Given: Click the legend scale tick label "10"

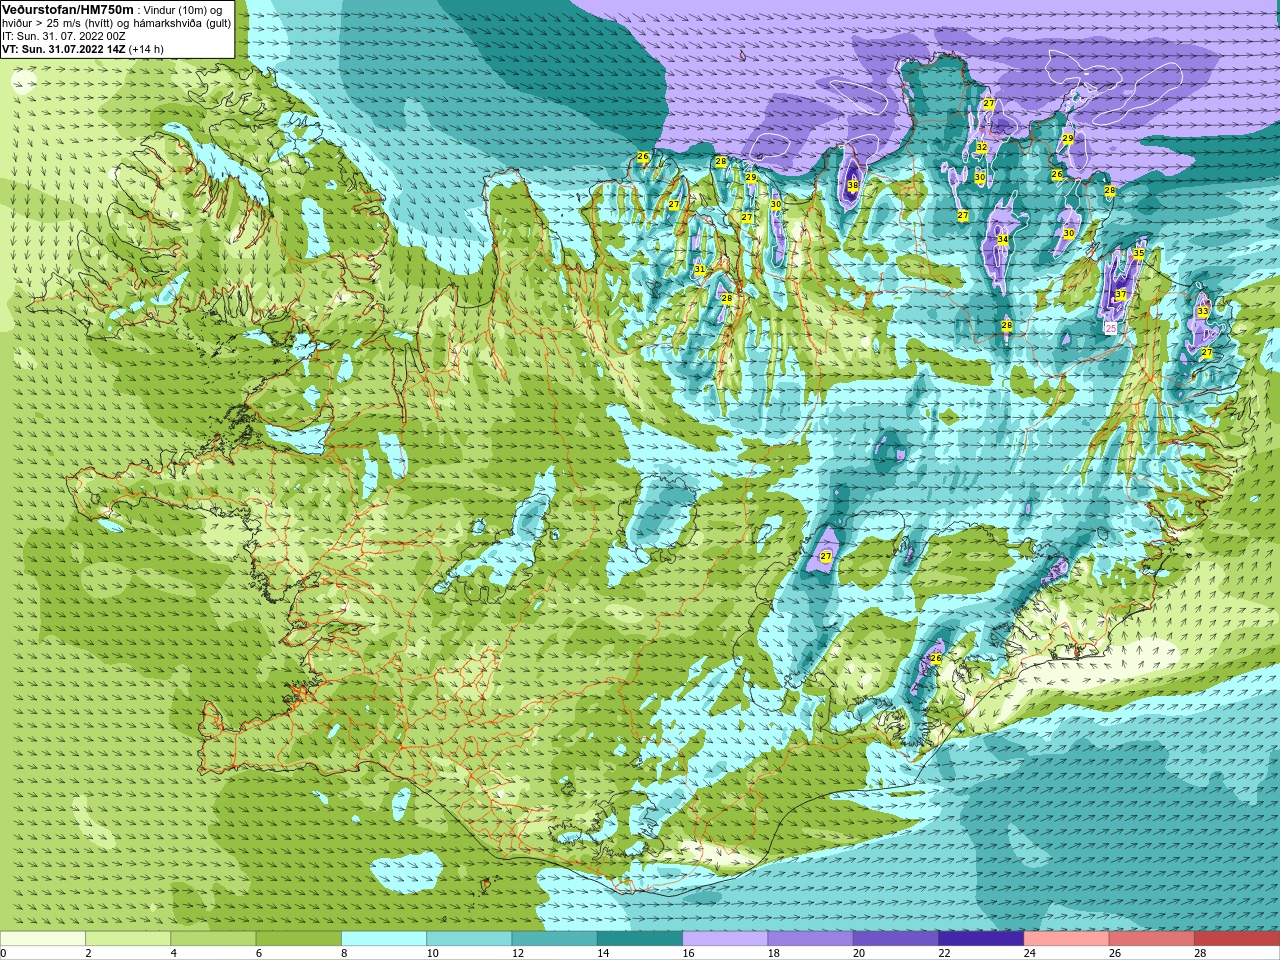Looking at the screenshot, I should coord(432,953).
